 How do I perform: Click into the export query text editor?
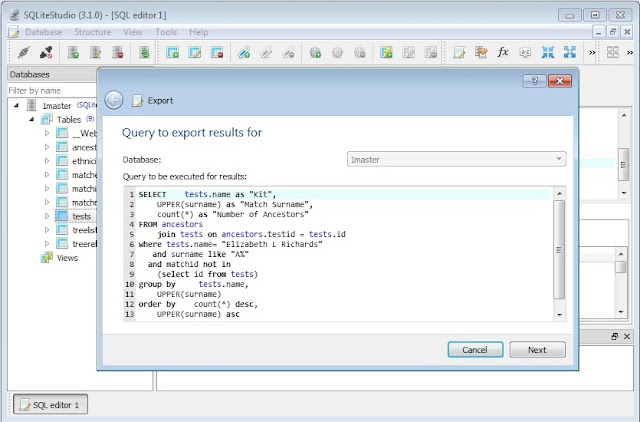point(344,254)
